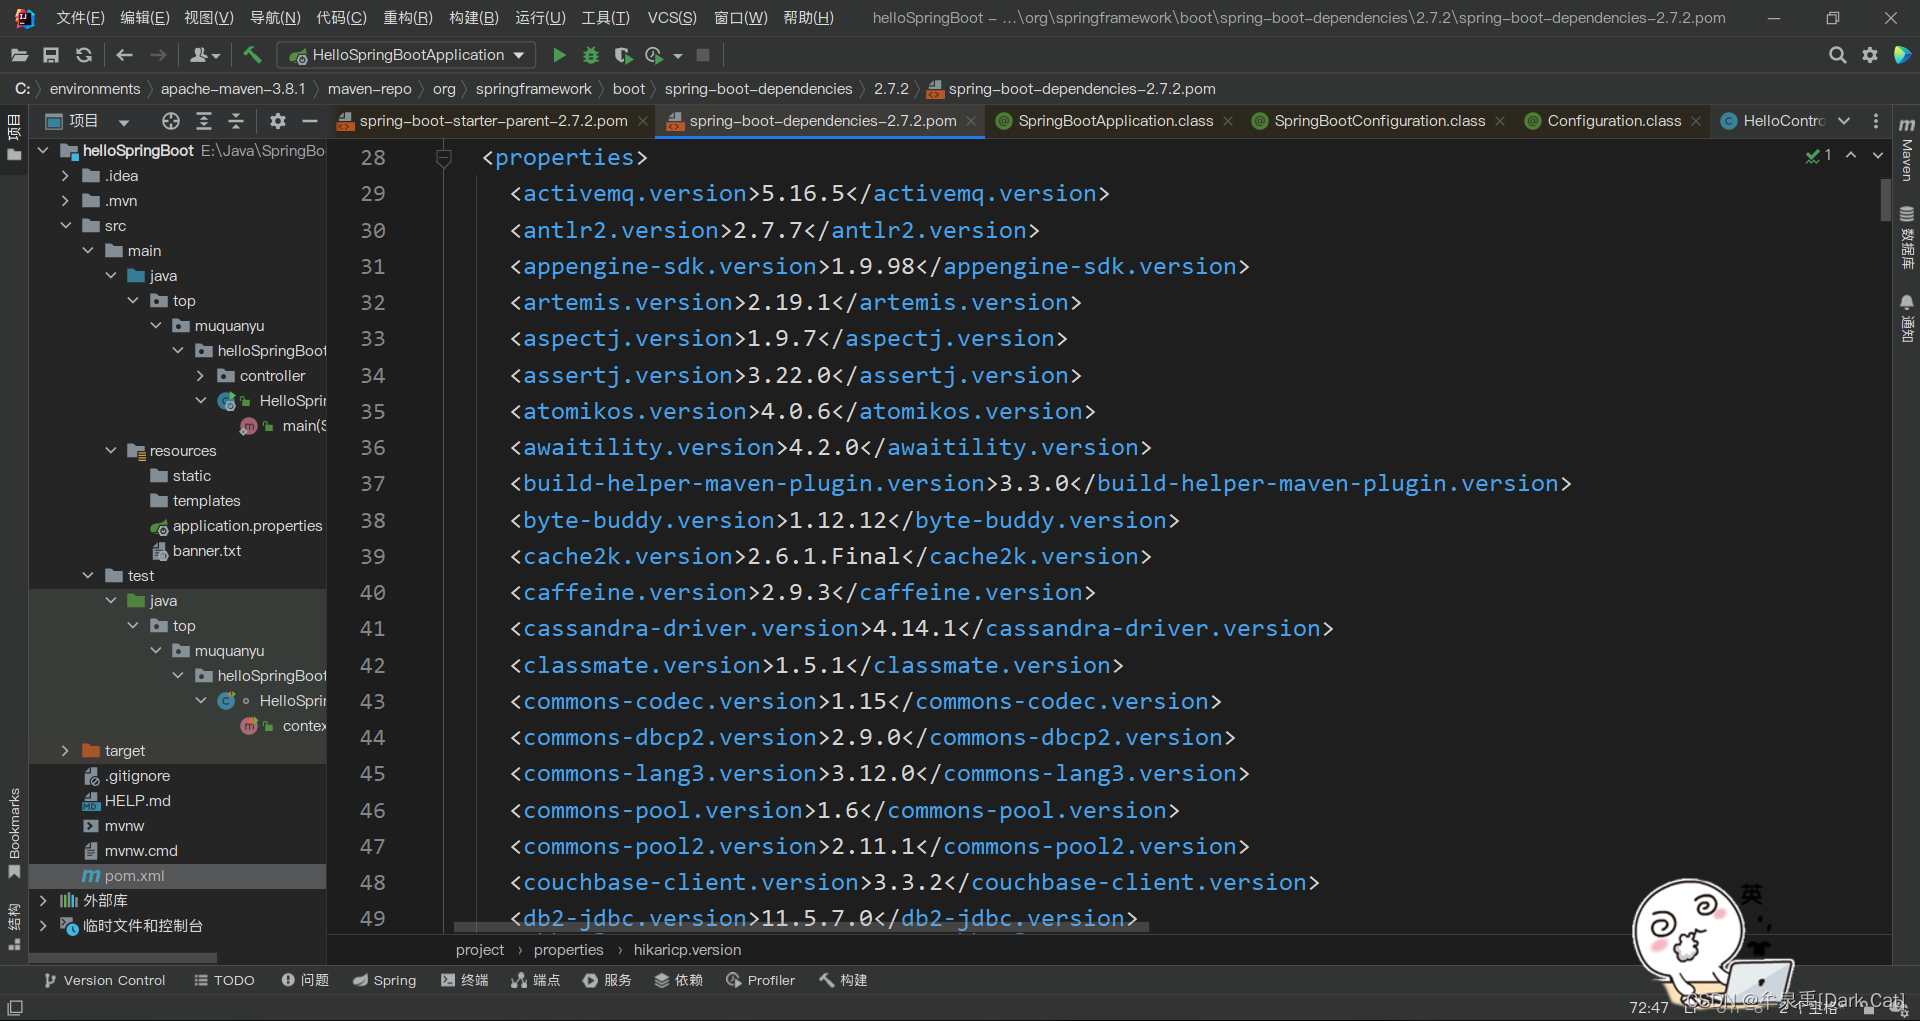Open TODO tool window
Screen dimensions: 1920x1021
pos(224,980)
